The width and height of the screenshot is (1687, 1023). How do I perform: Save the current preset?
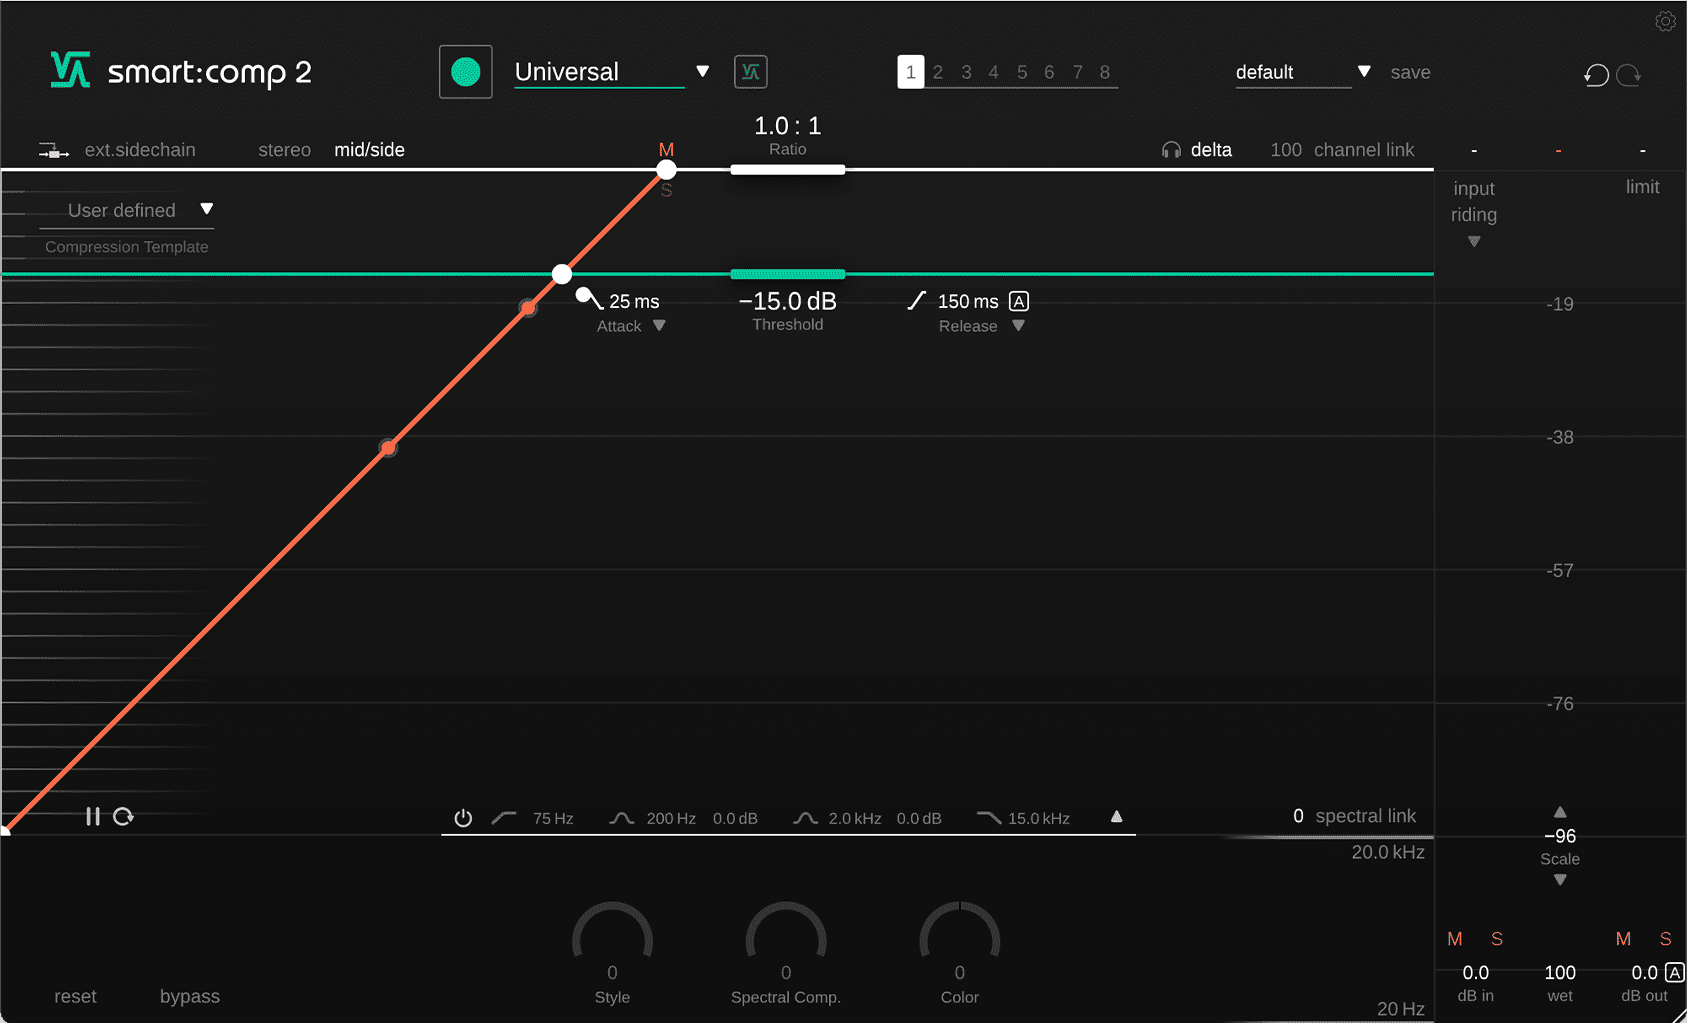coord(1410,72)
